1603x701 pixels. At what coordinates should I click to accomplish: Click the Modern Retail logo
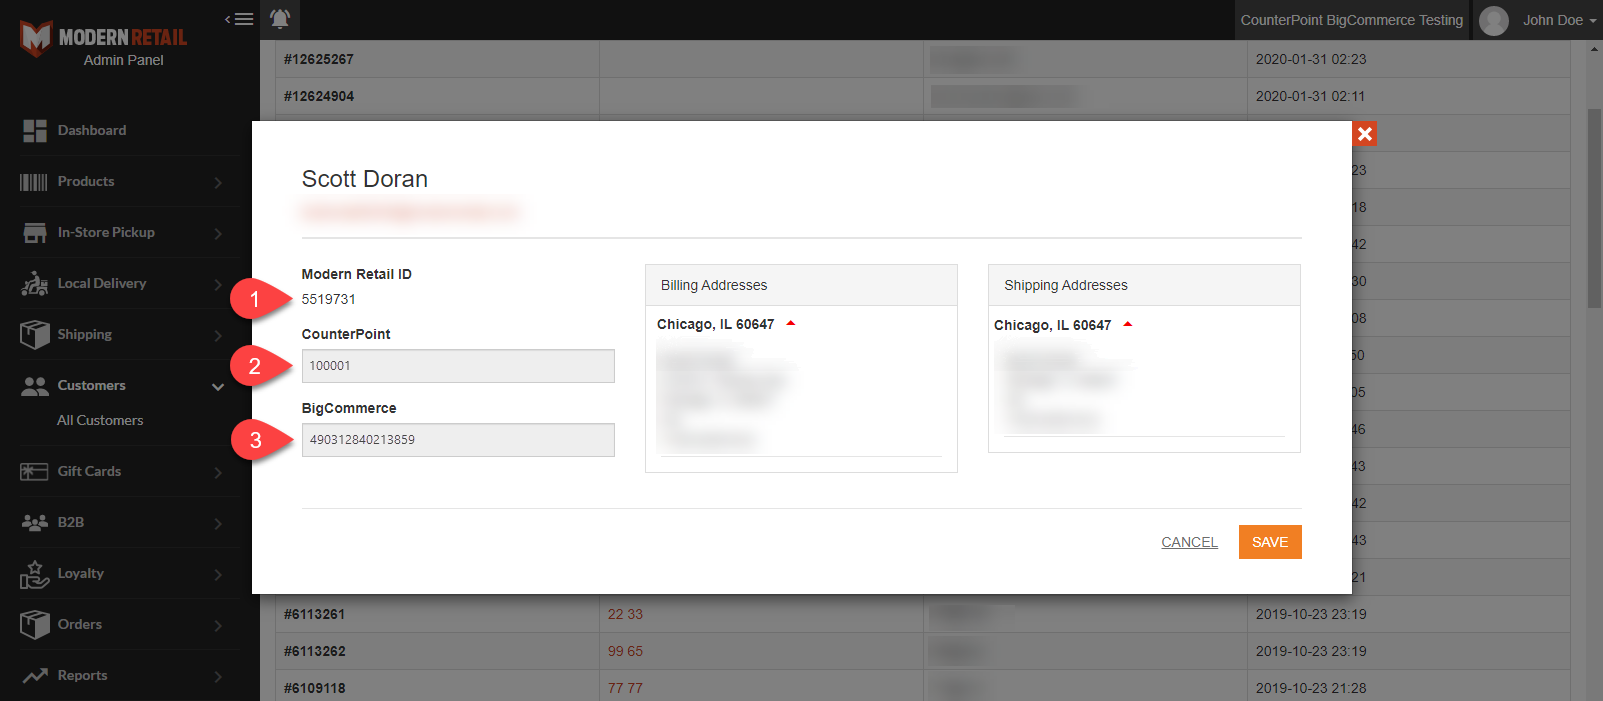103,38
